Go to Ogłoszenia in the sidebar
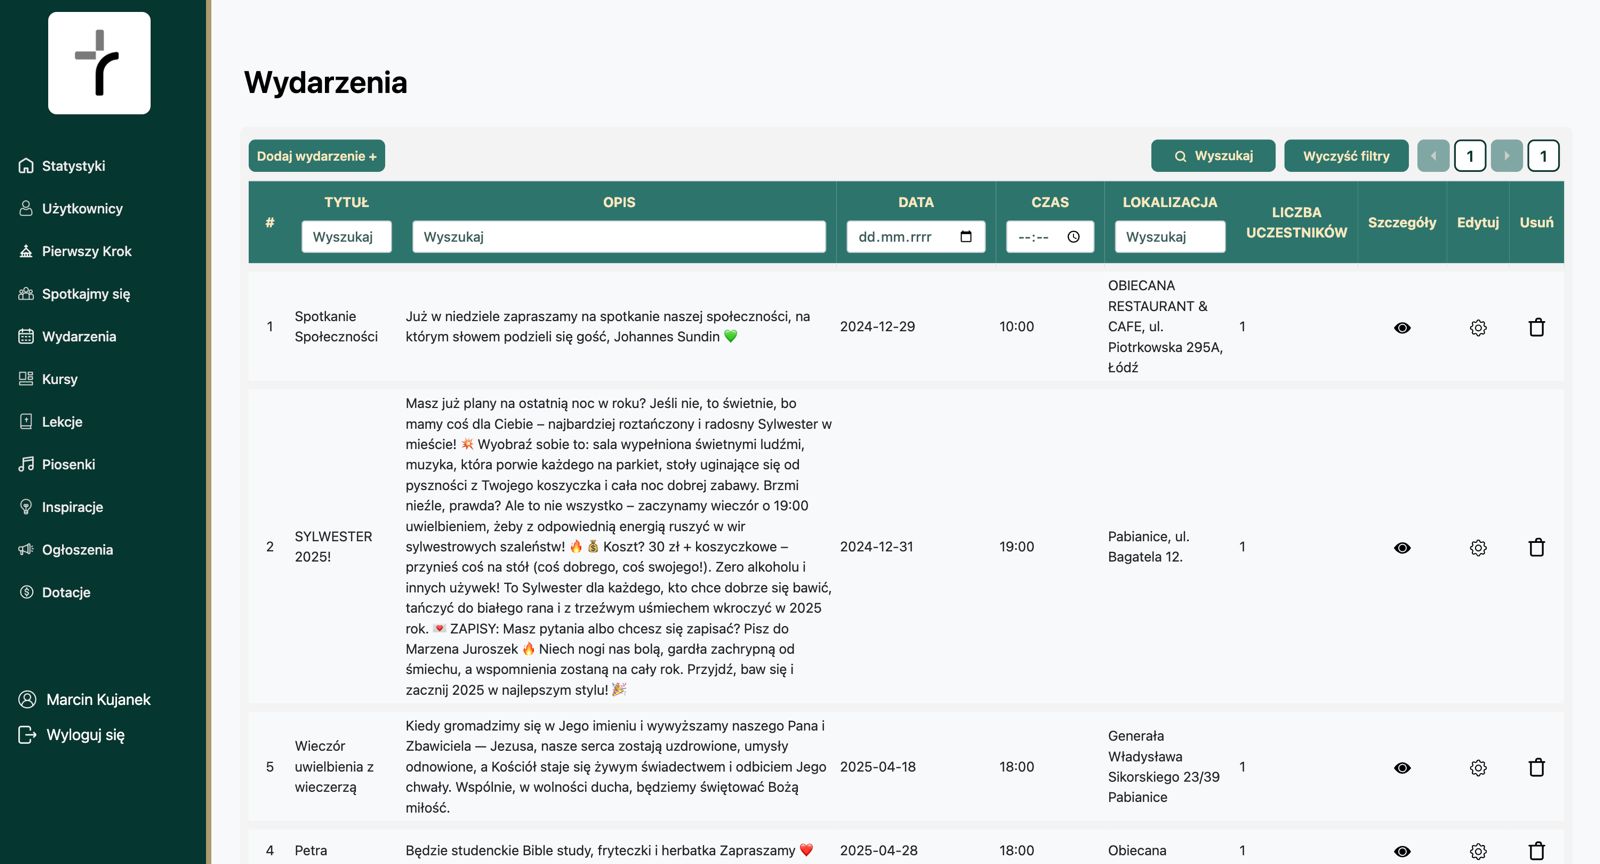Image resolution: width=1600 pixels, height=864 pixels. (66, 550)
